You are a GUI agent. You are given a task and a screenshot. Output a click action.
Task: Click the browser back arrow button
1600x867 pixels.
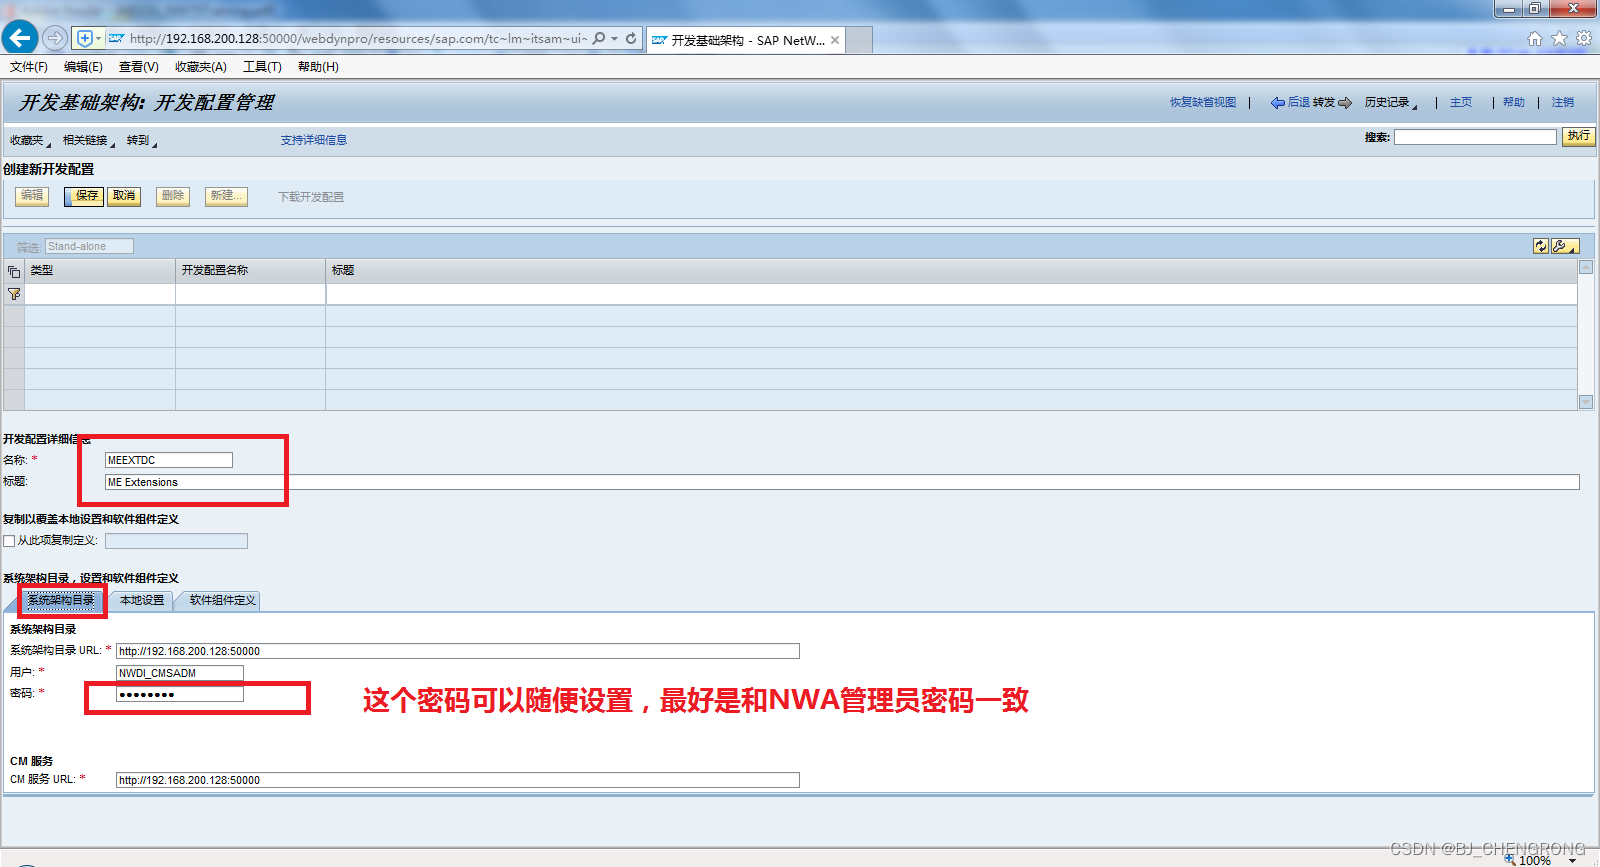pyautogui.click(x=20, y=38)
